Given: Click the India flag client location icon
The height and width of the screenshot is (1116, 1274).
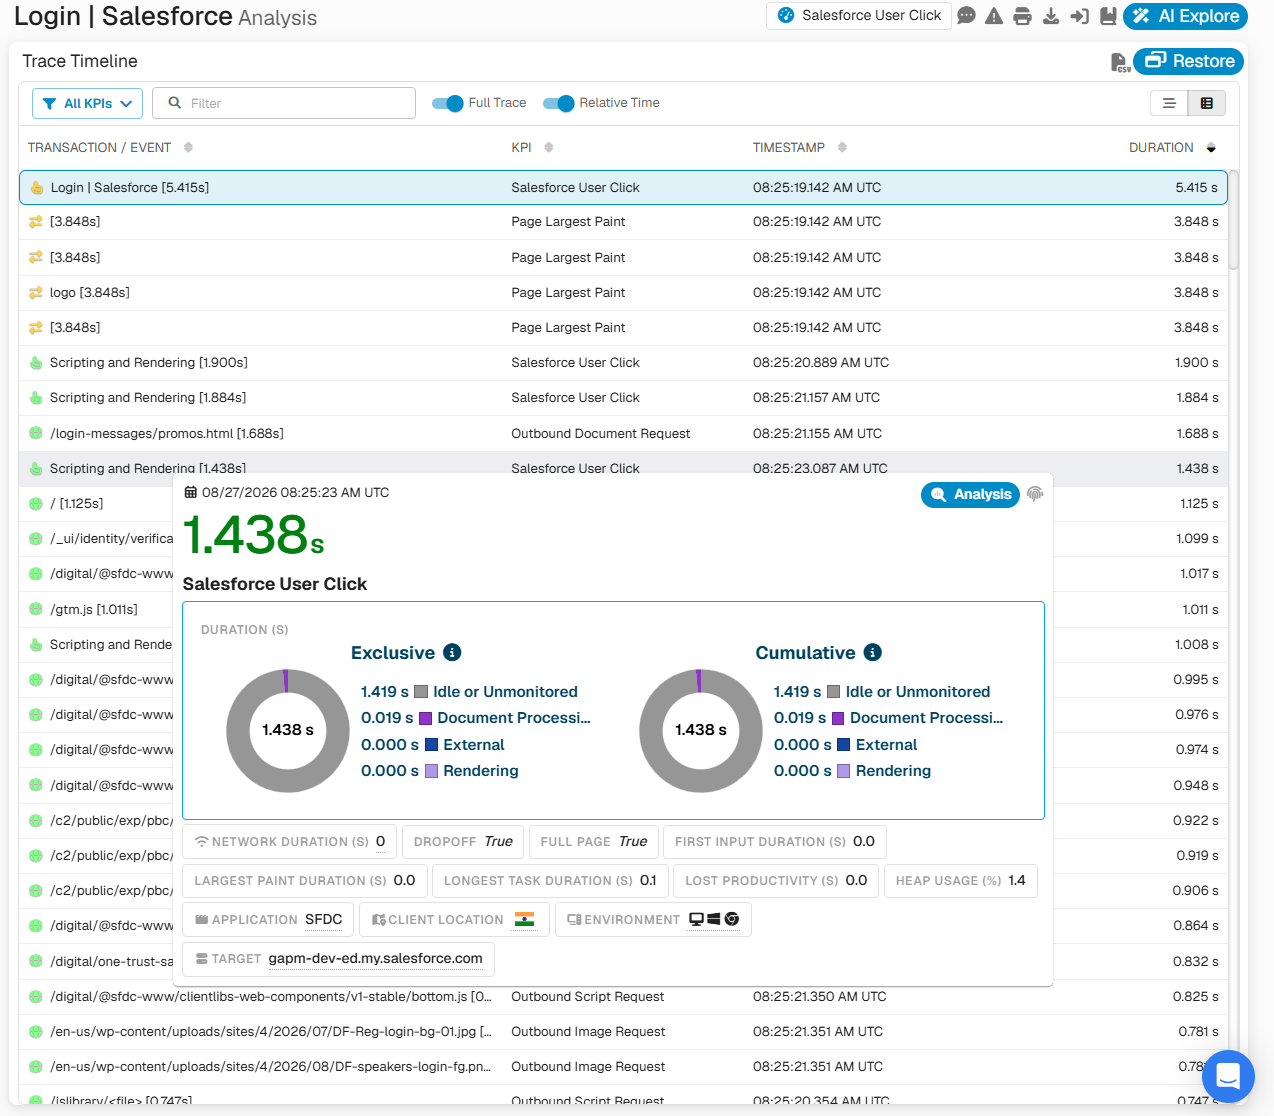Looking at the screenshot, I should click(x=524, y=919).
